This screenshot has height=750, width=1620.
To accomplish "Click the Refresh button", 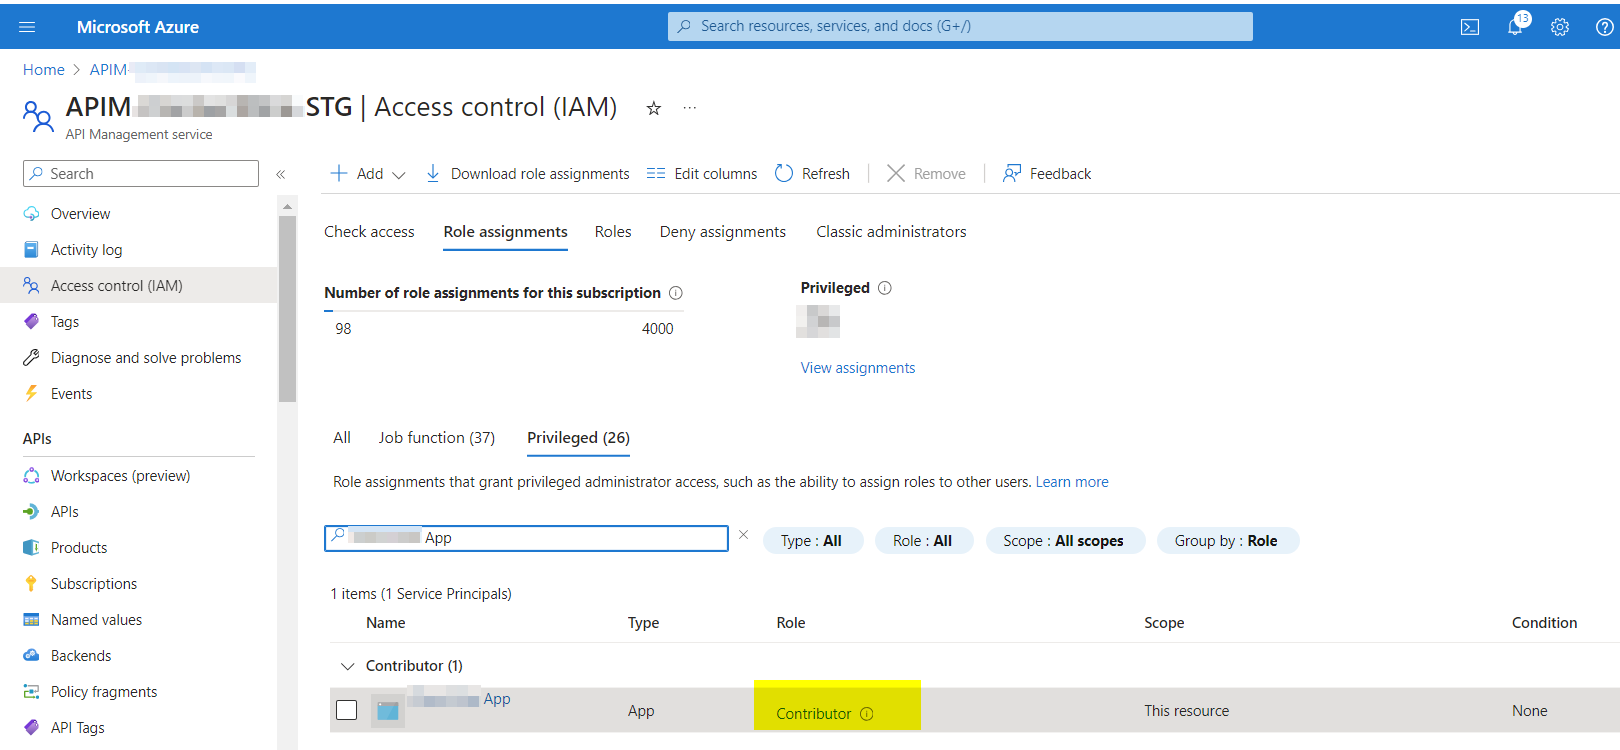I will coord(812,174).
